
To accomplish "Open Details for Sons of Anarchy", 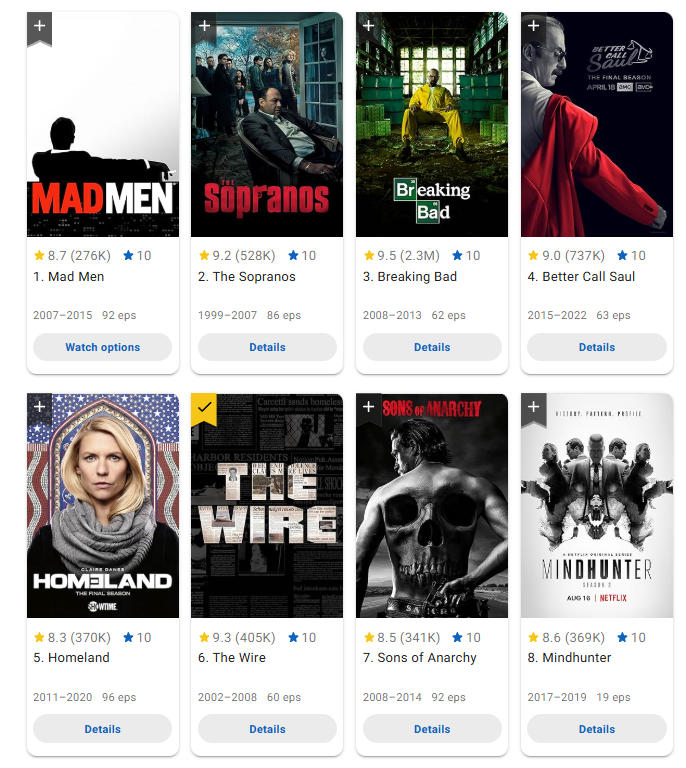I will pos(432,729).
